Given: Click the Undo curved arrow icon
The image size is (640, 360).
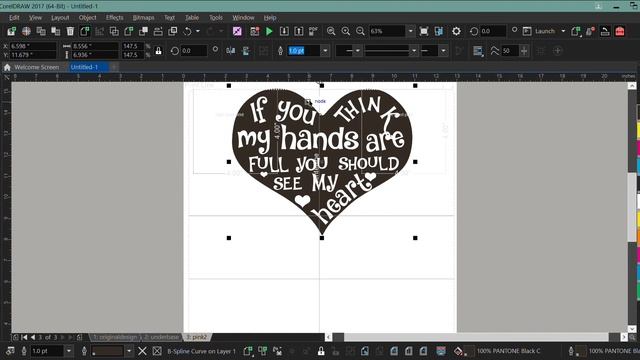Looking at the screenshot, I should [x=187, y=31].
